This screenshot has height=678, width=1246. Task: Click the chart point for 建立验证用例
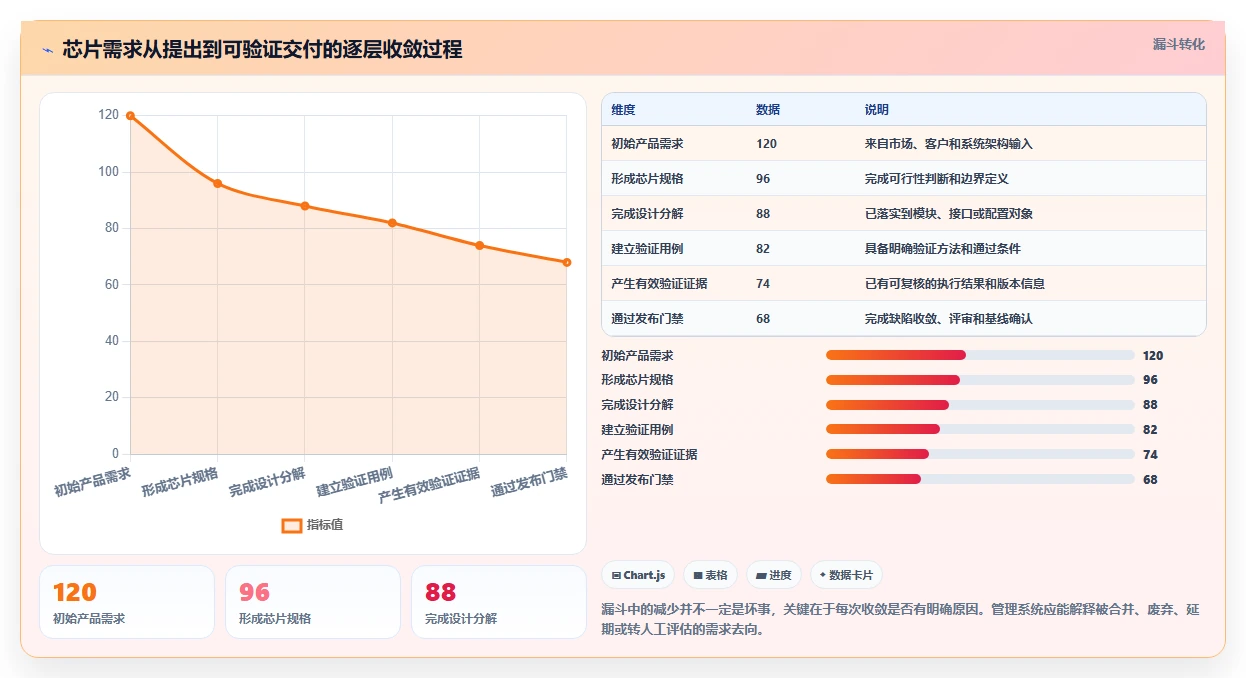(x=392, y=223)
